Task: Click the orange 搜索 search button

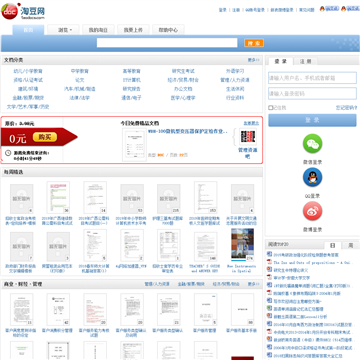Action: 254,43
